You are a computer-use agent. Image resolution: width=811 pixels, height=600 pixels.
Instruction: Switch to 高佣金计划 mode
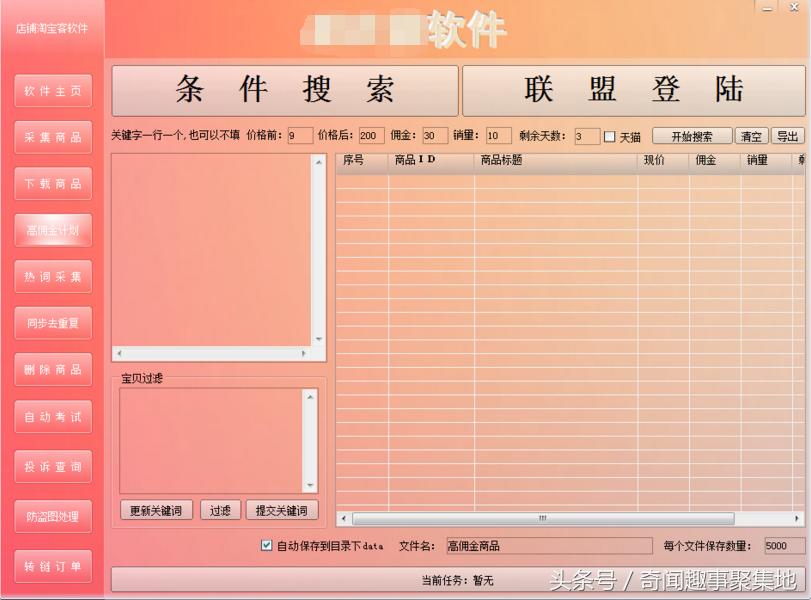[52, 230]
